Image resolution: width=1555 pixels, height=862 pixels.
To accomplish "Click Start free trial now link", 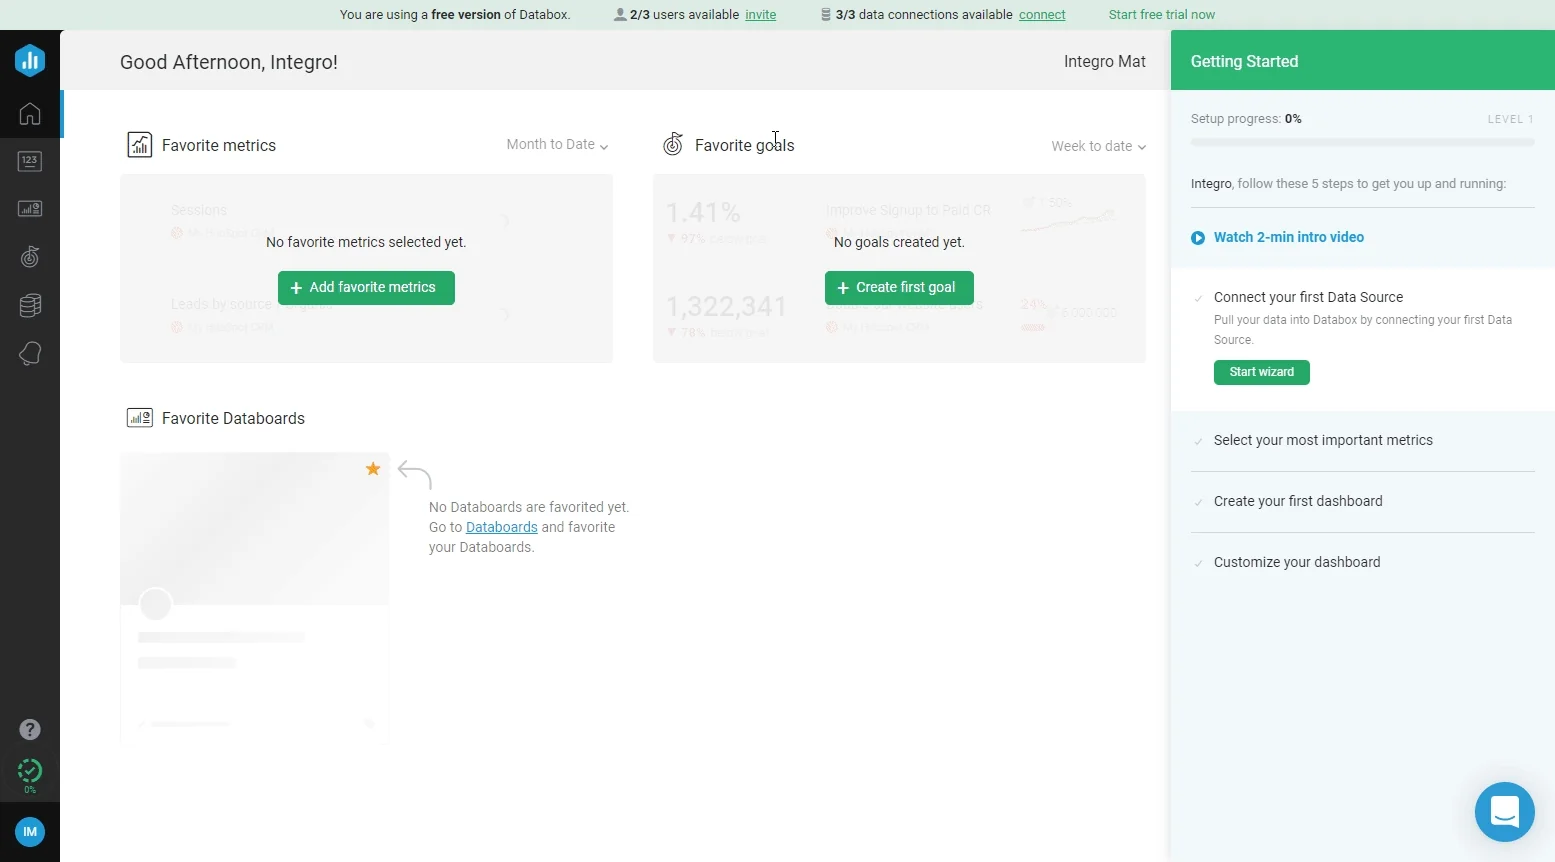I will coord(1162,15).
